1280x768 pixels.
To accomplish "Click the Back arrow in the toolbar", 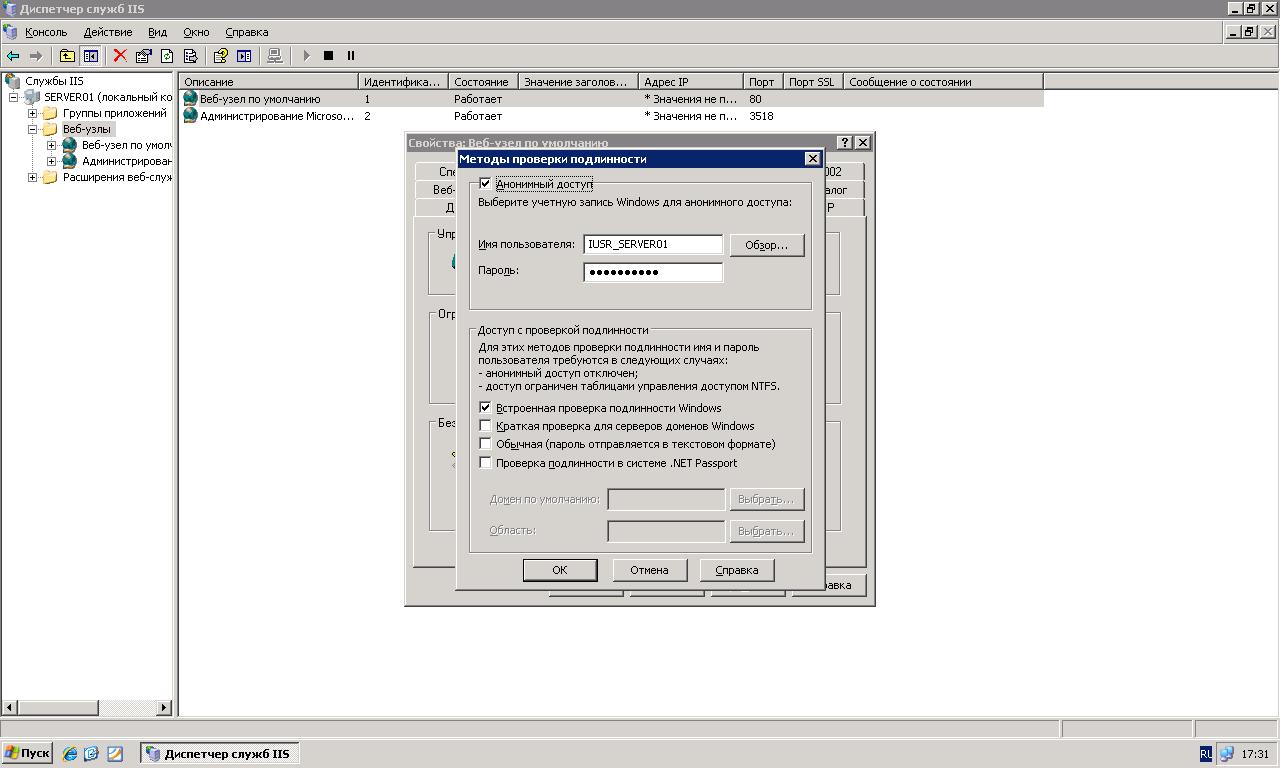I will coord(13,56).
